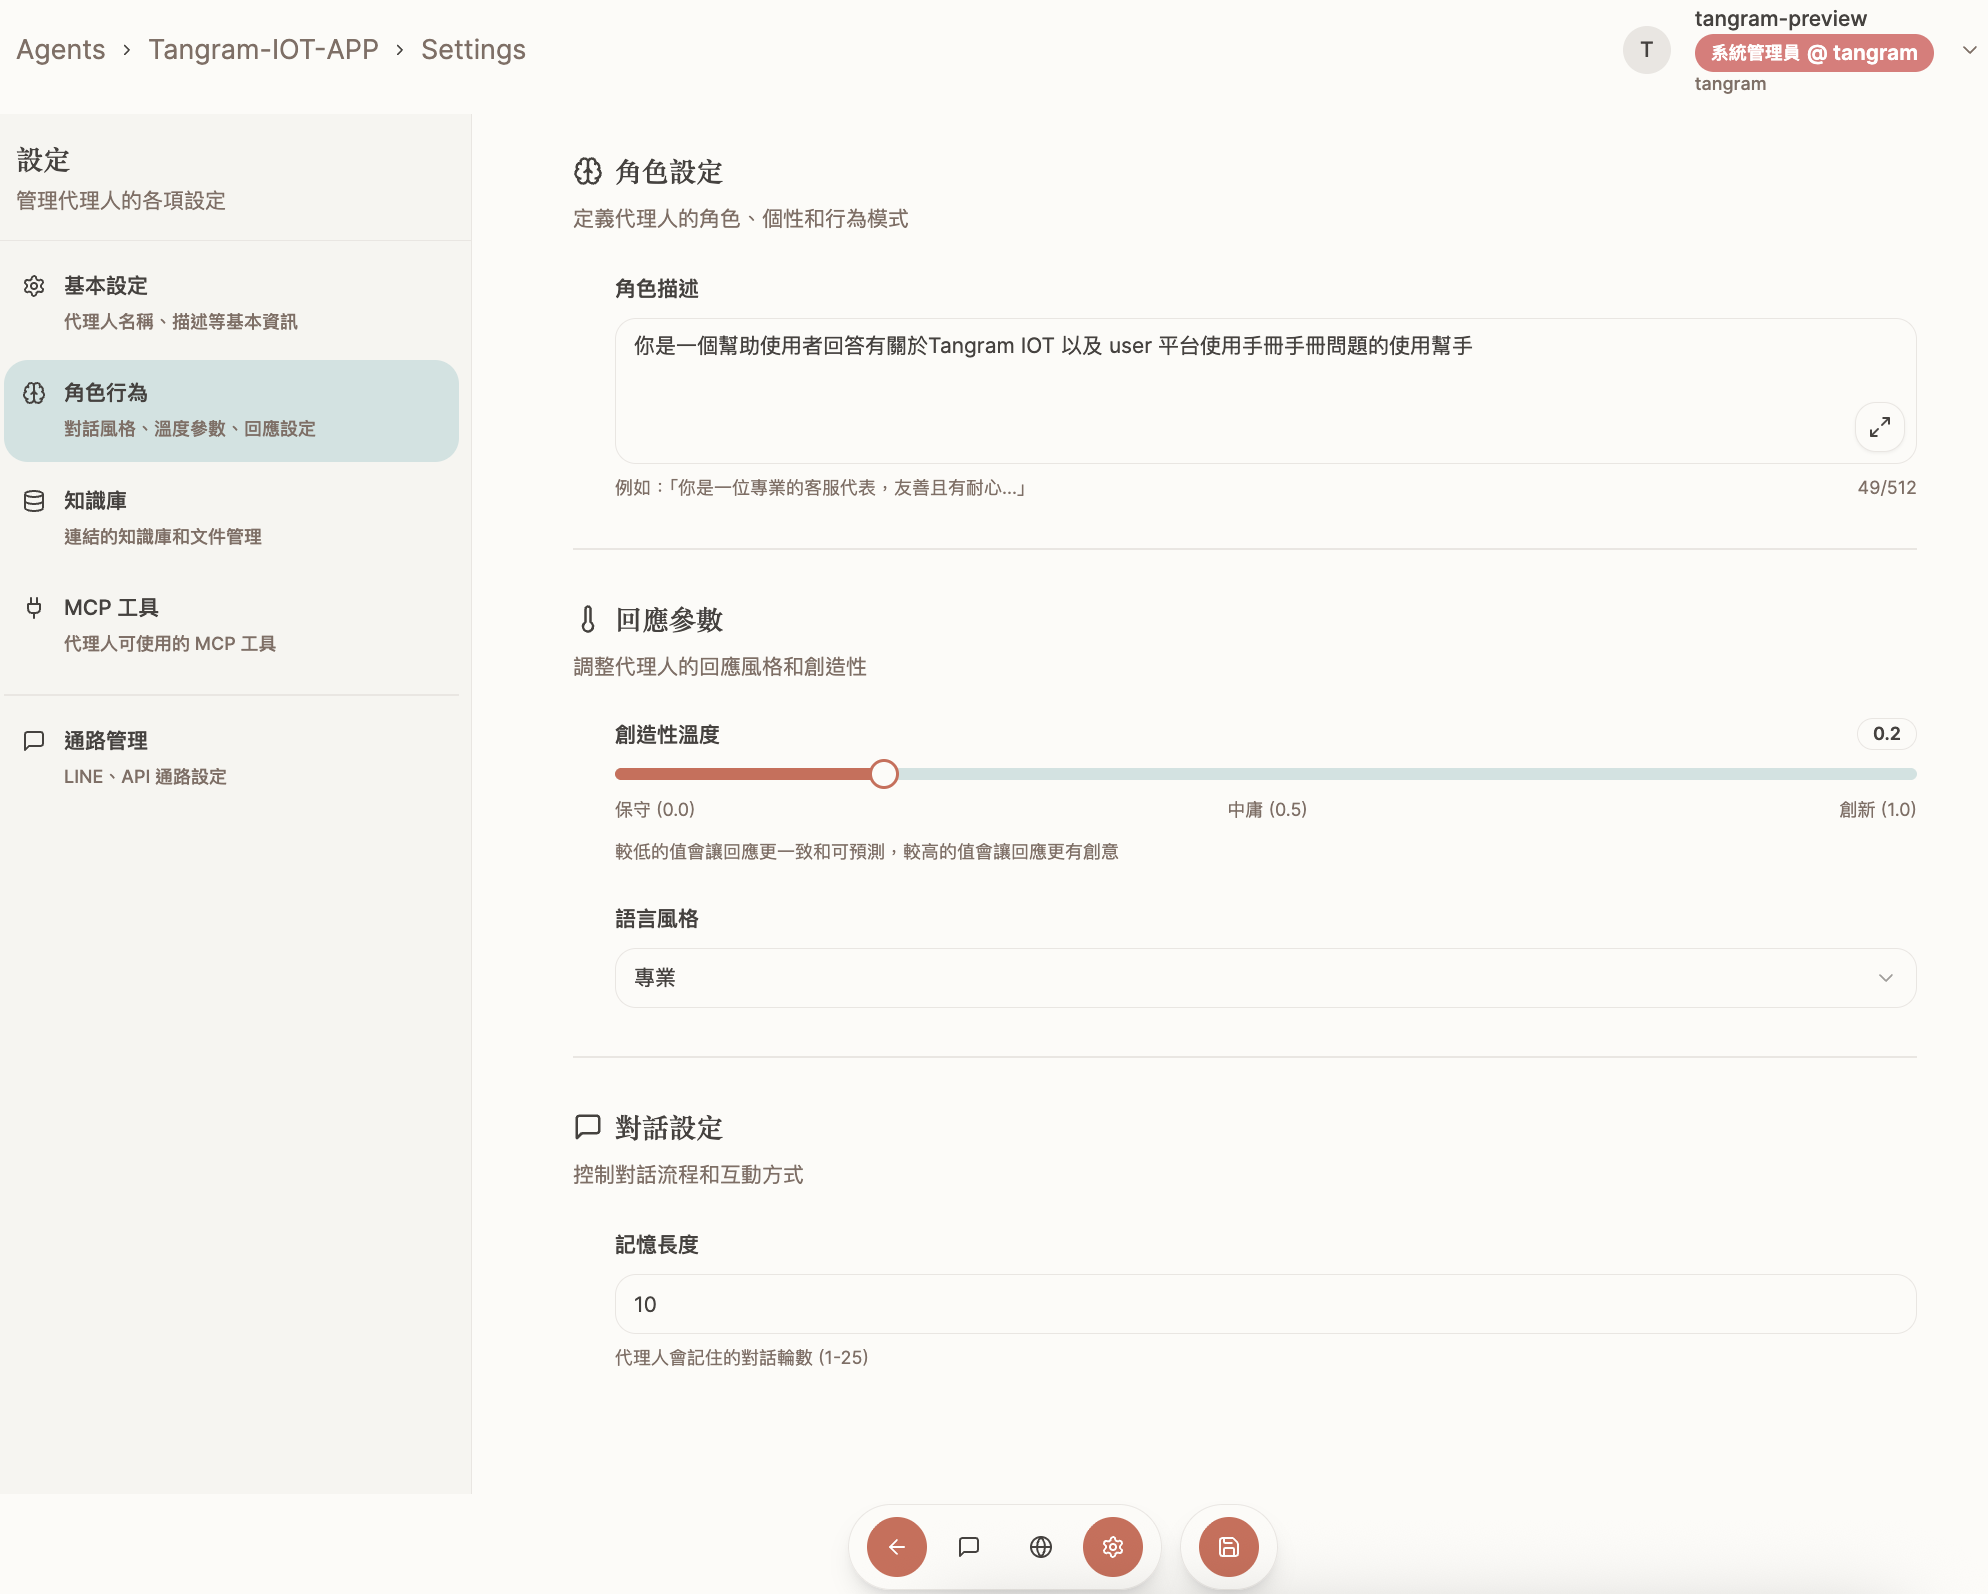The height and width of the screenshot is (1594, 1988).
Task: Expand the 角色描述 text area with the expand icon
Action: click(1879, 427)
